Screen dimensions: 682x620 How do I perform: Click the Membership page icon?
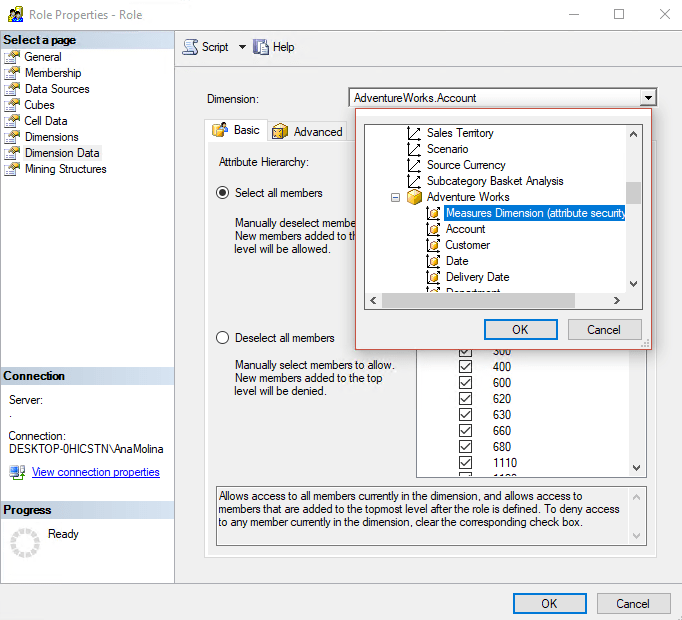[12, 73]
